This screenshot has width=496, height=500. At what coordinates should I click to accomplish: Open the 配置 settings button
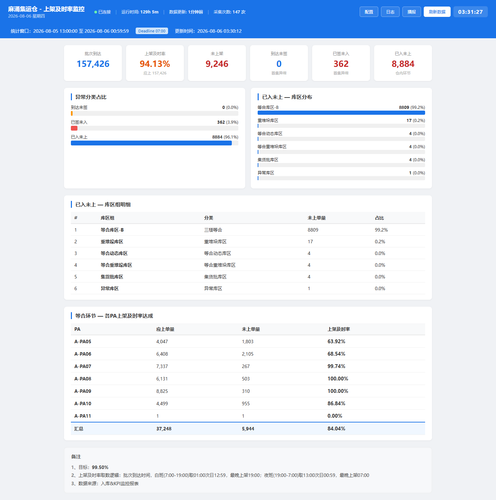pos(369,12)
